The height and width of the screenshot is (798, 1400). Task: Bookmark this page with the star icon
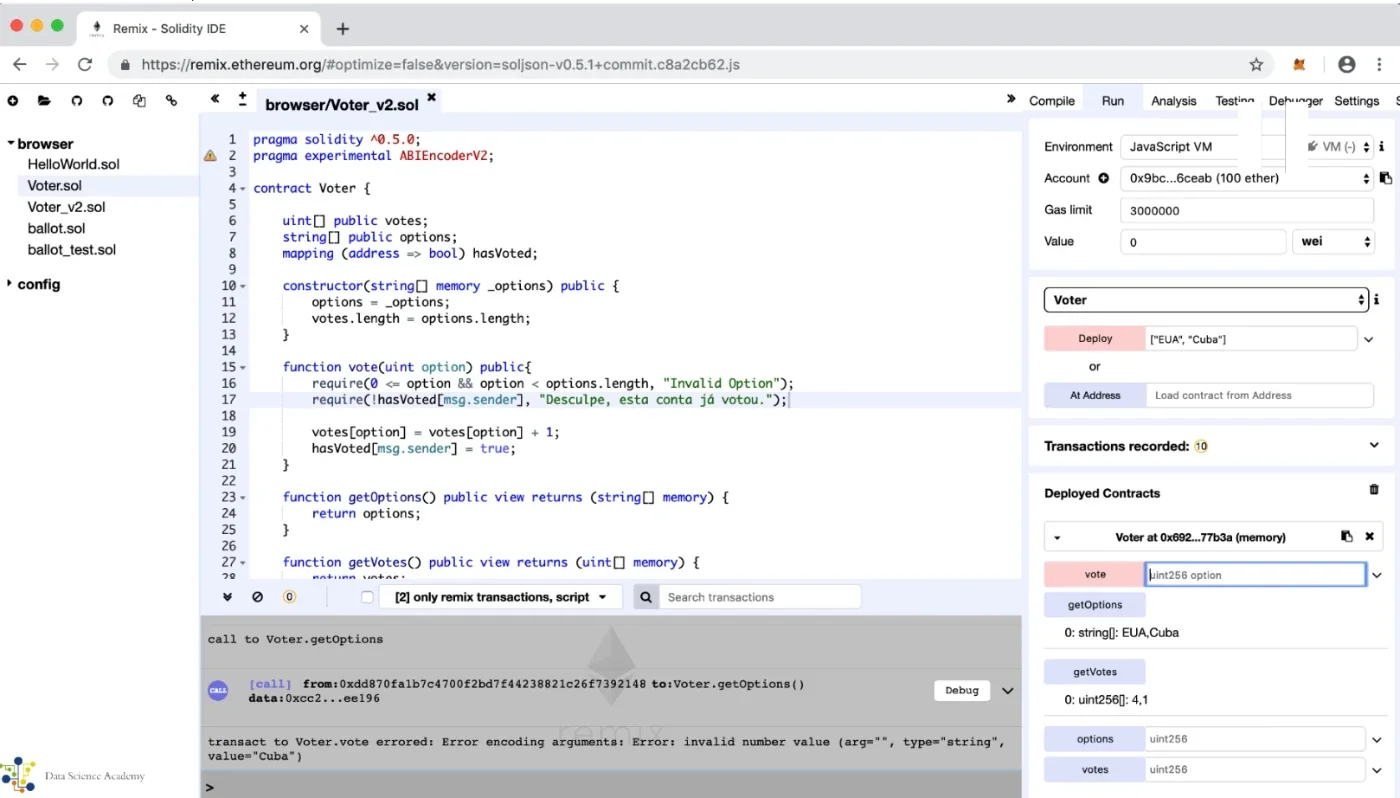(1256, 64)
